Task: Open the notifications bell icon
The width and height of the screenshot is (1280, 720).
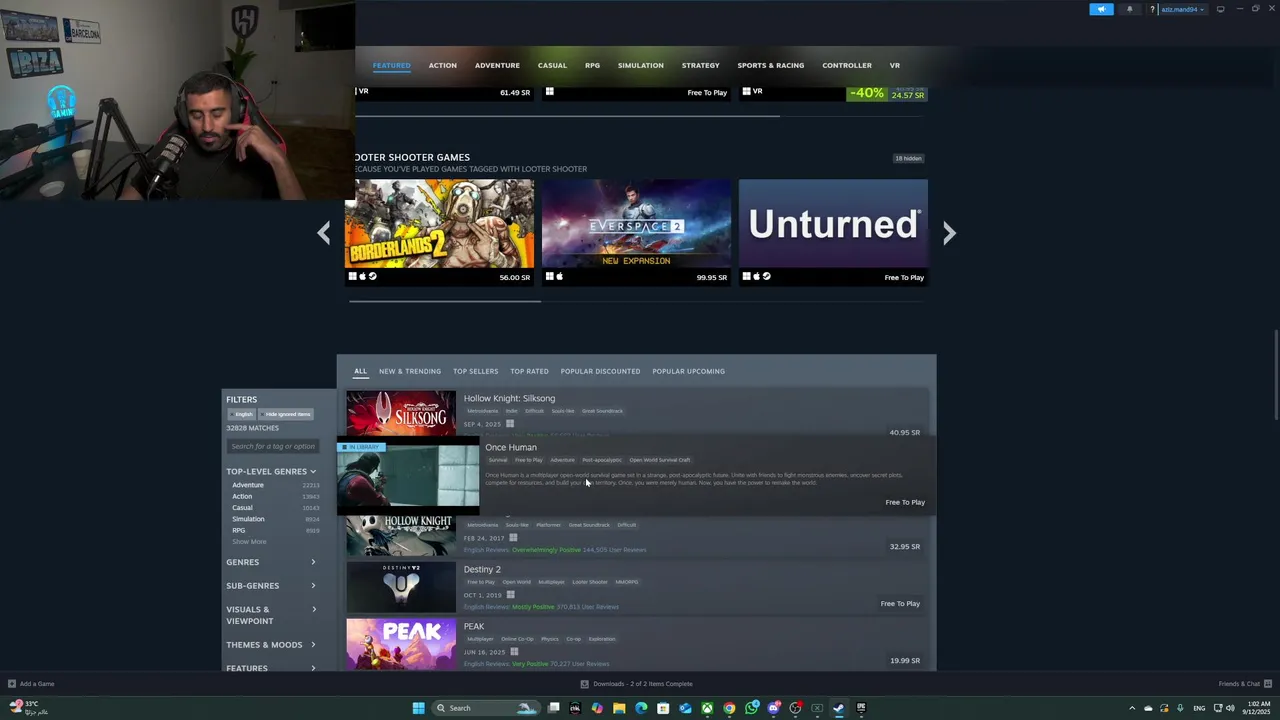Action: (x=1130, y=9)
